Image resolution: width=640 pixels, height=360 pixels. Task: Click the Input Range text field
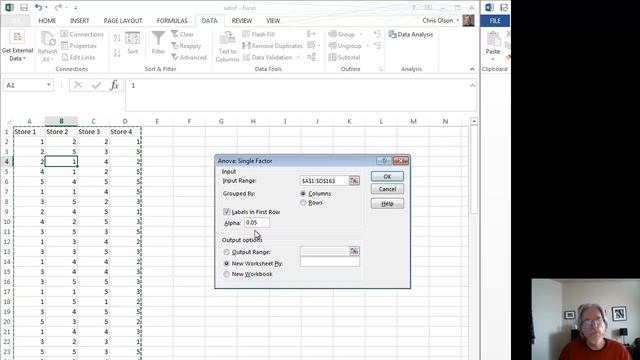pos(324,180)
